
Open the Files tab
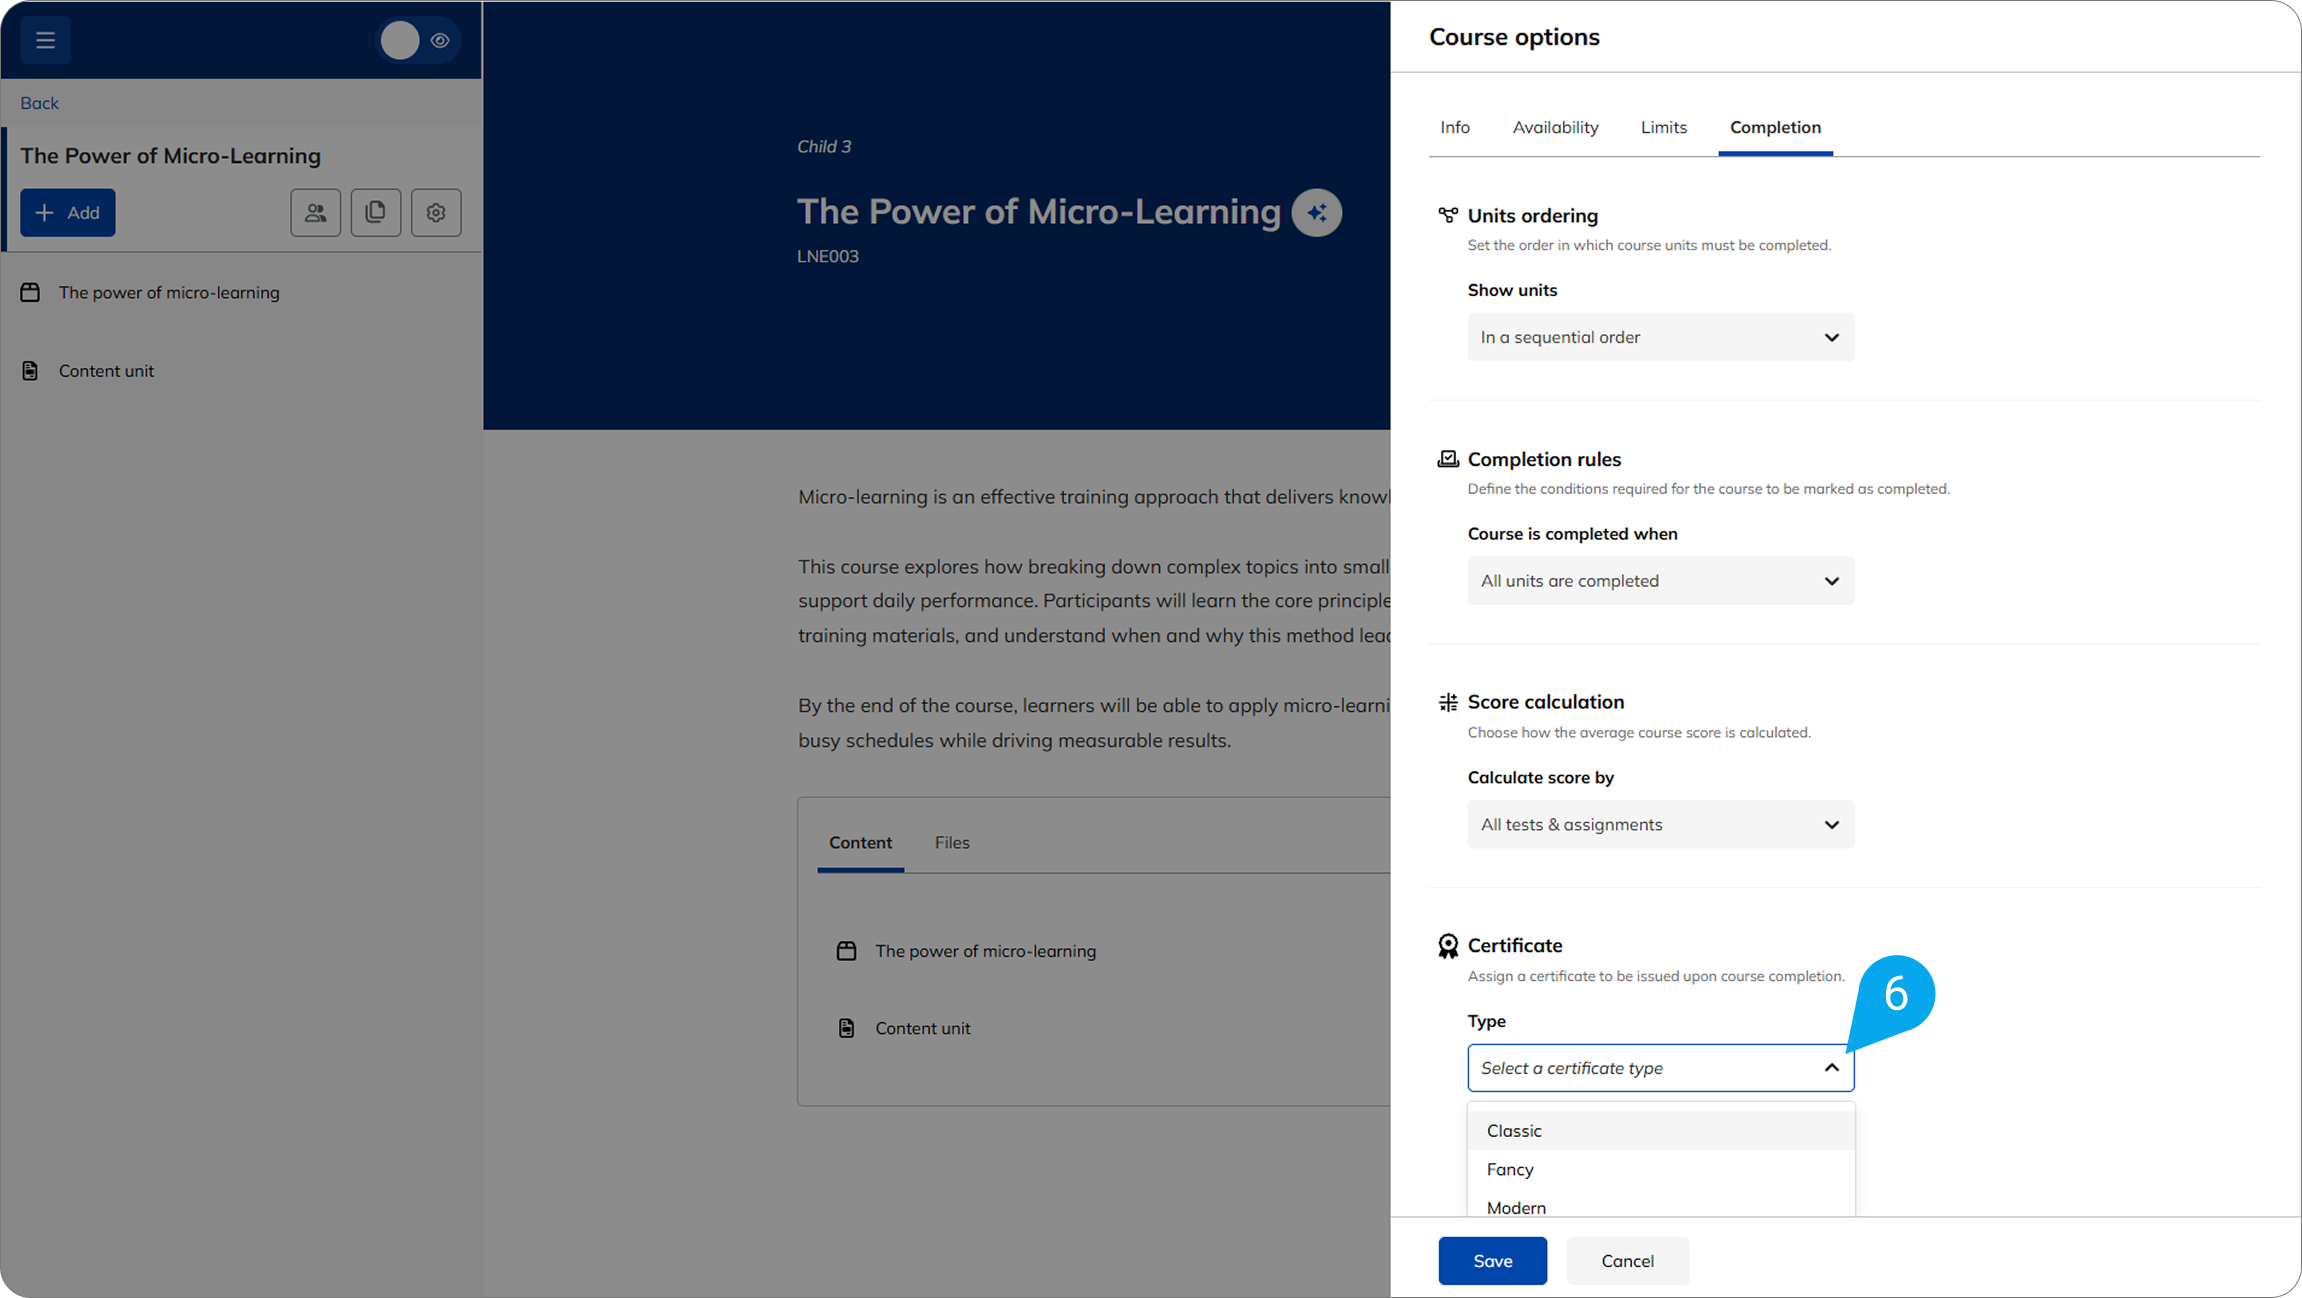951,842
